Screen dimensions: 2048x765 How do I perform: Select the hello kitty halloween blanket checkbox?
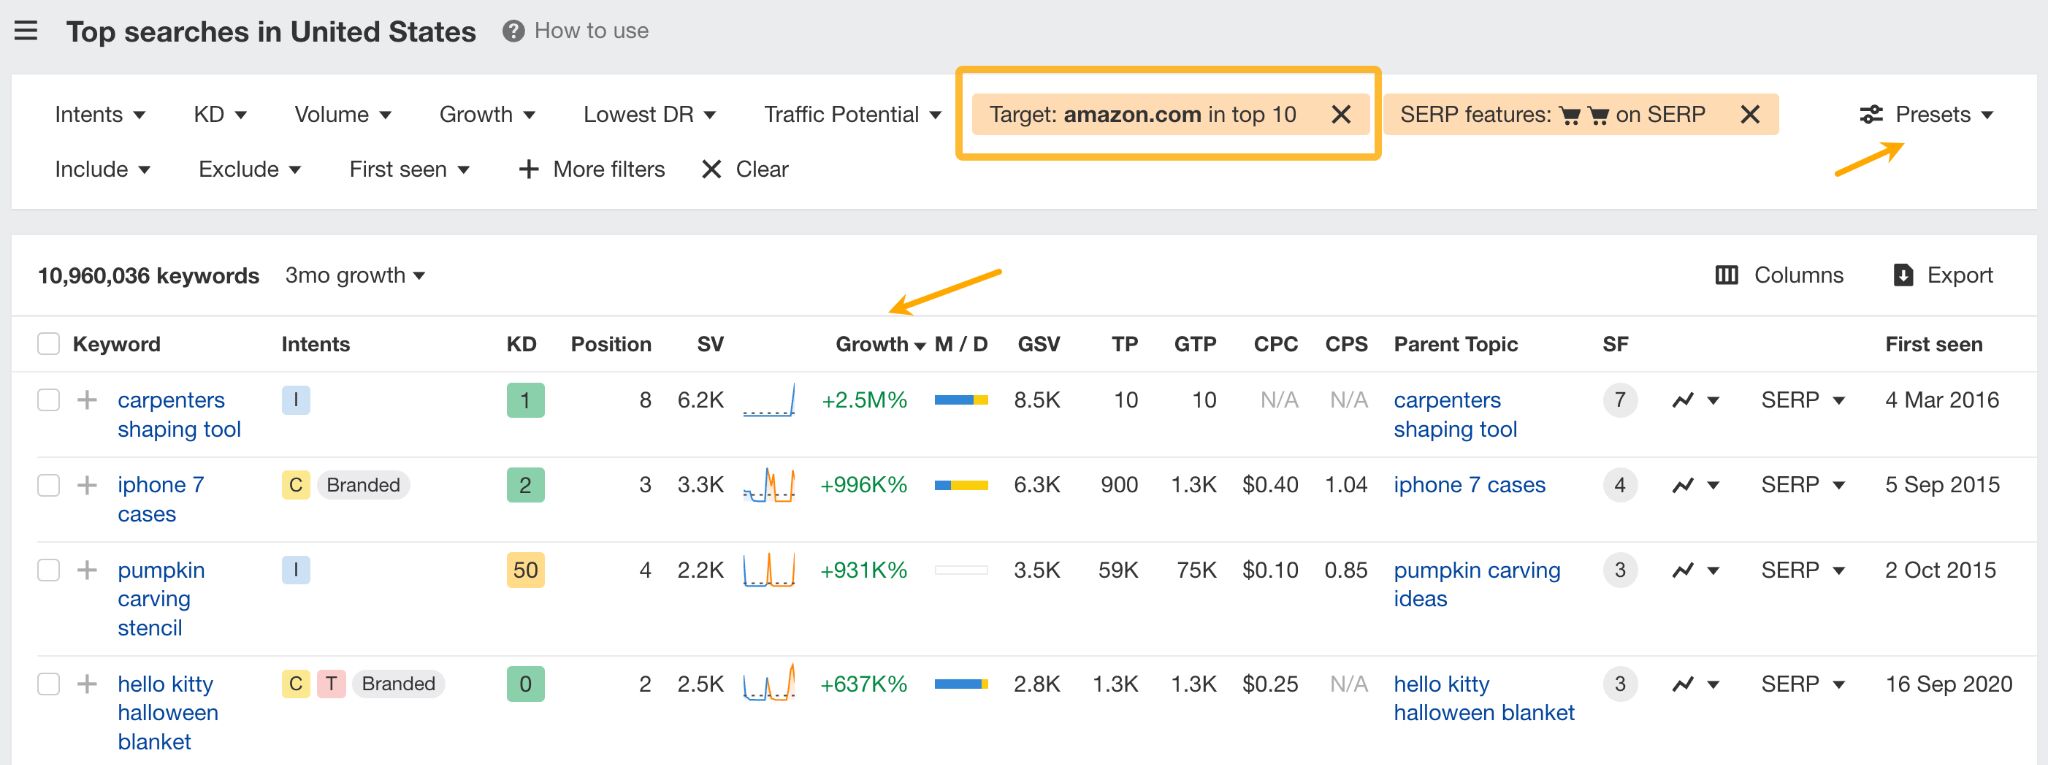point(48,684)
